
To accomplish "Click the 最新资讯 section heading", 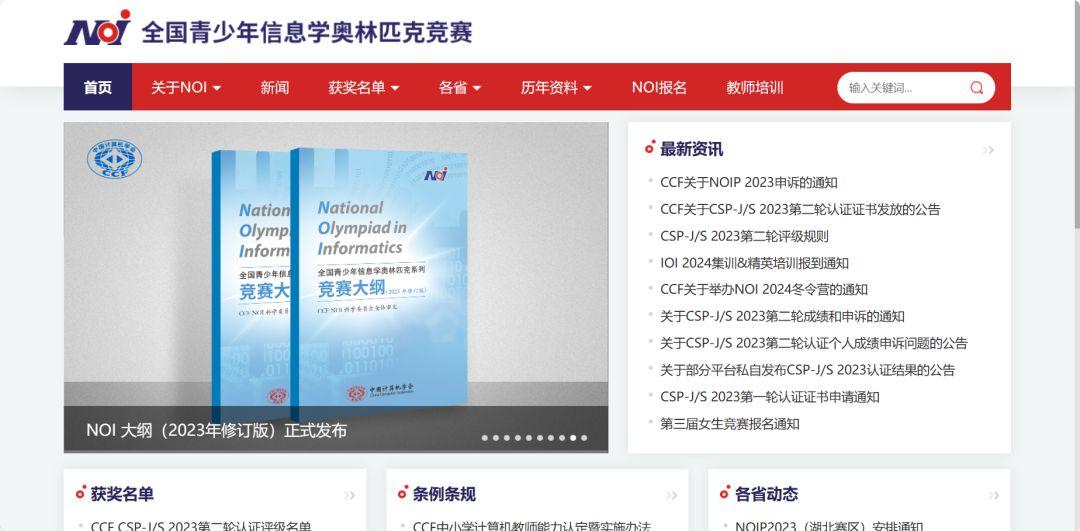I will tap(691, 149).
